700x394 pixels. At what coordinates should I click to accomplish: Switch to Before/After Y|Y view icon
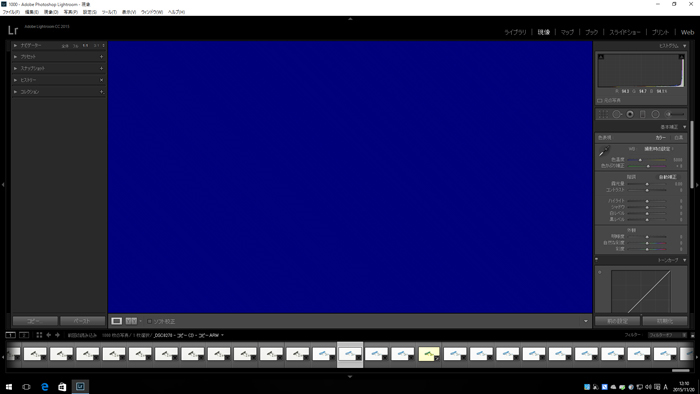click(x=131, y=321)
